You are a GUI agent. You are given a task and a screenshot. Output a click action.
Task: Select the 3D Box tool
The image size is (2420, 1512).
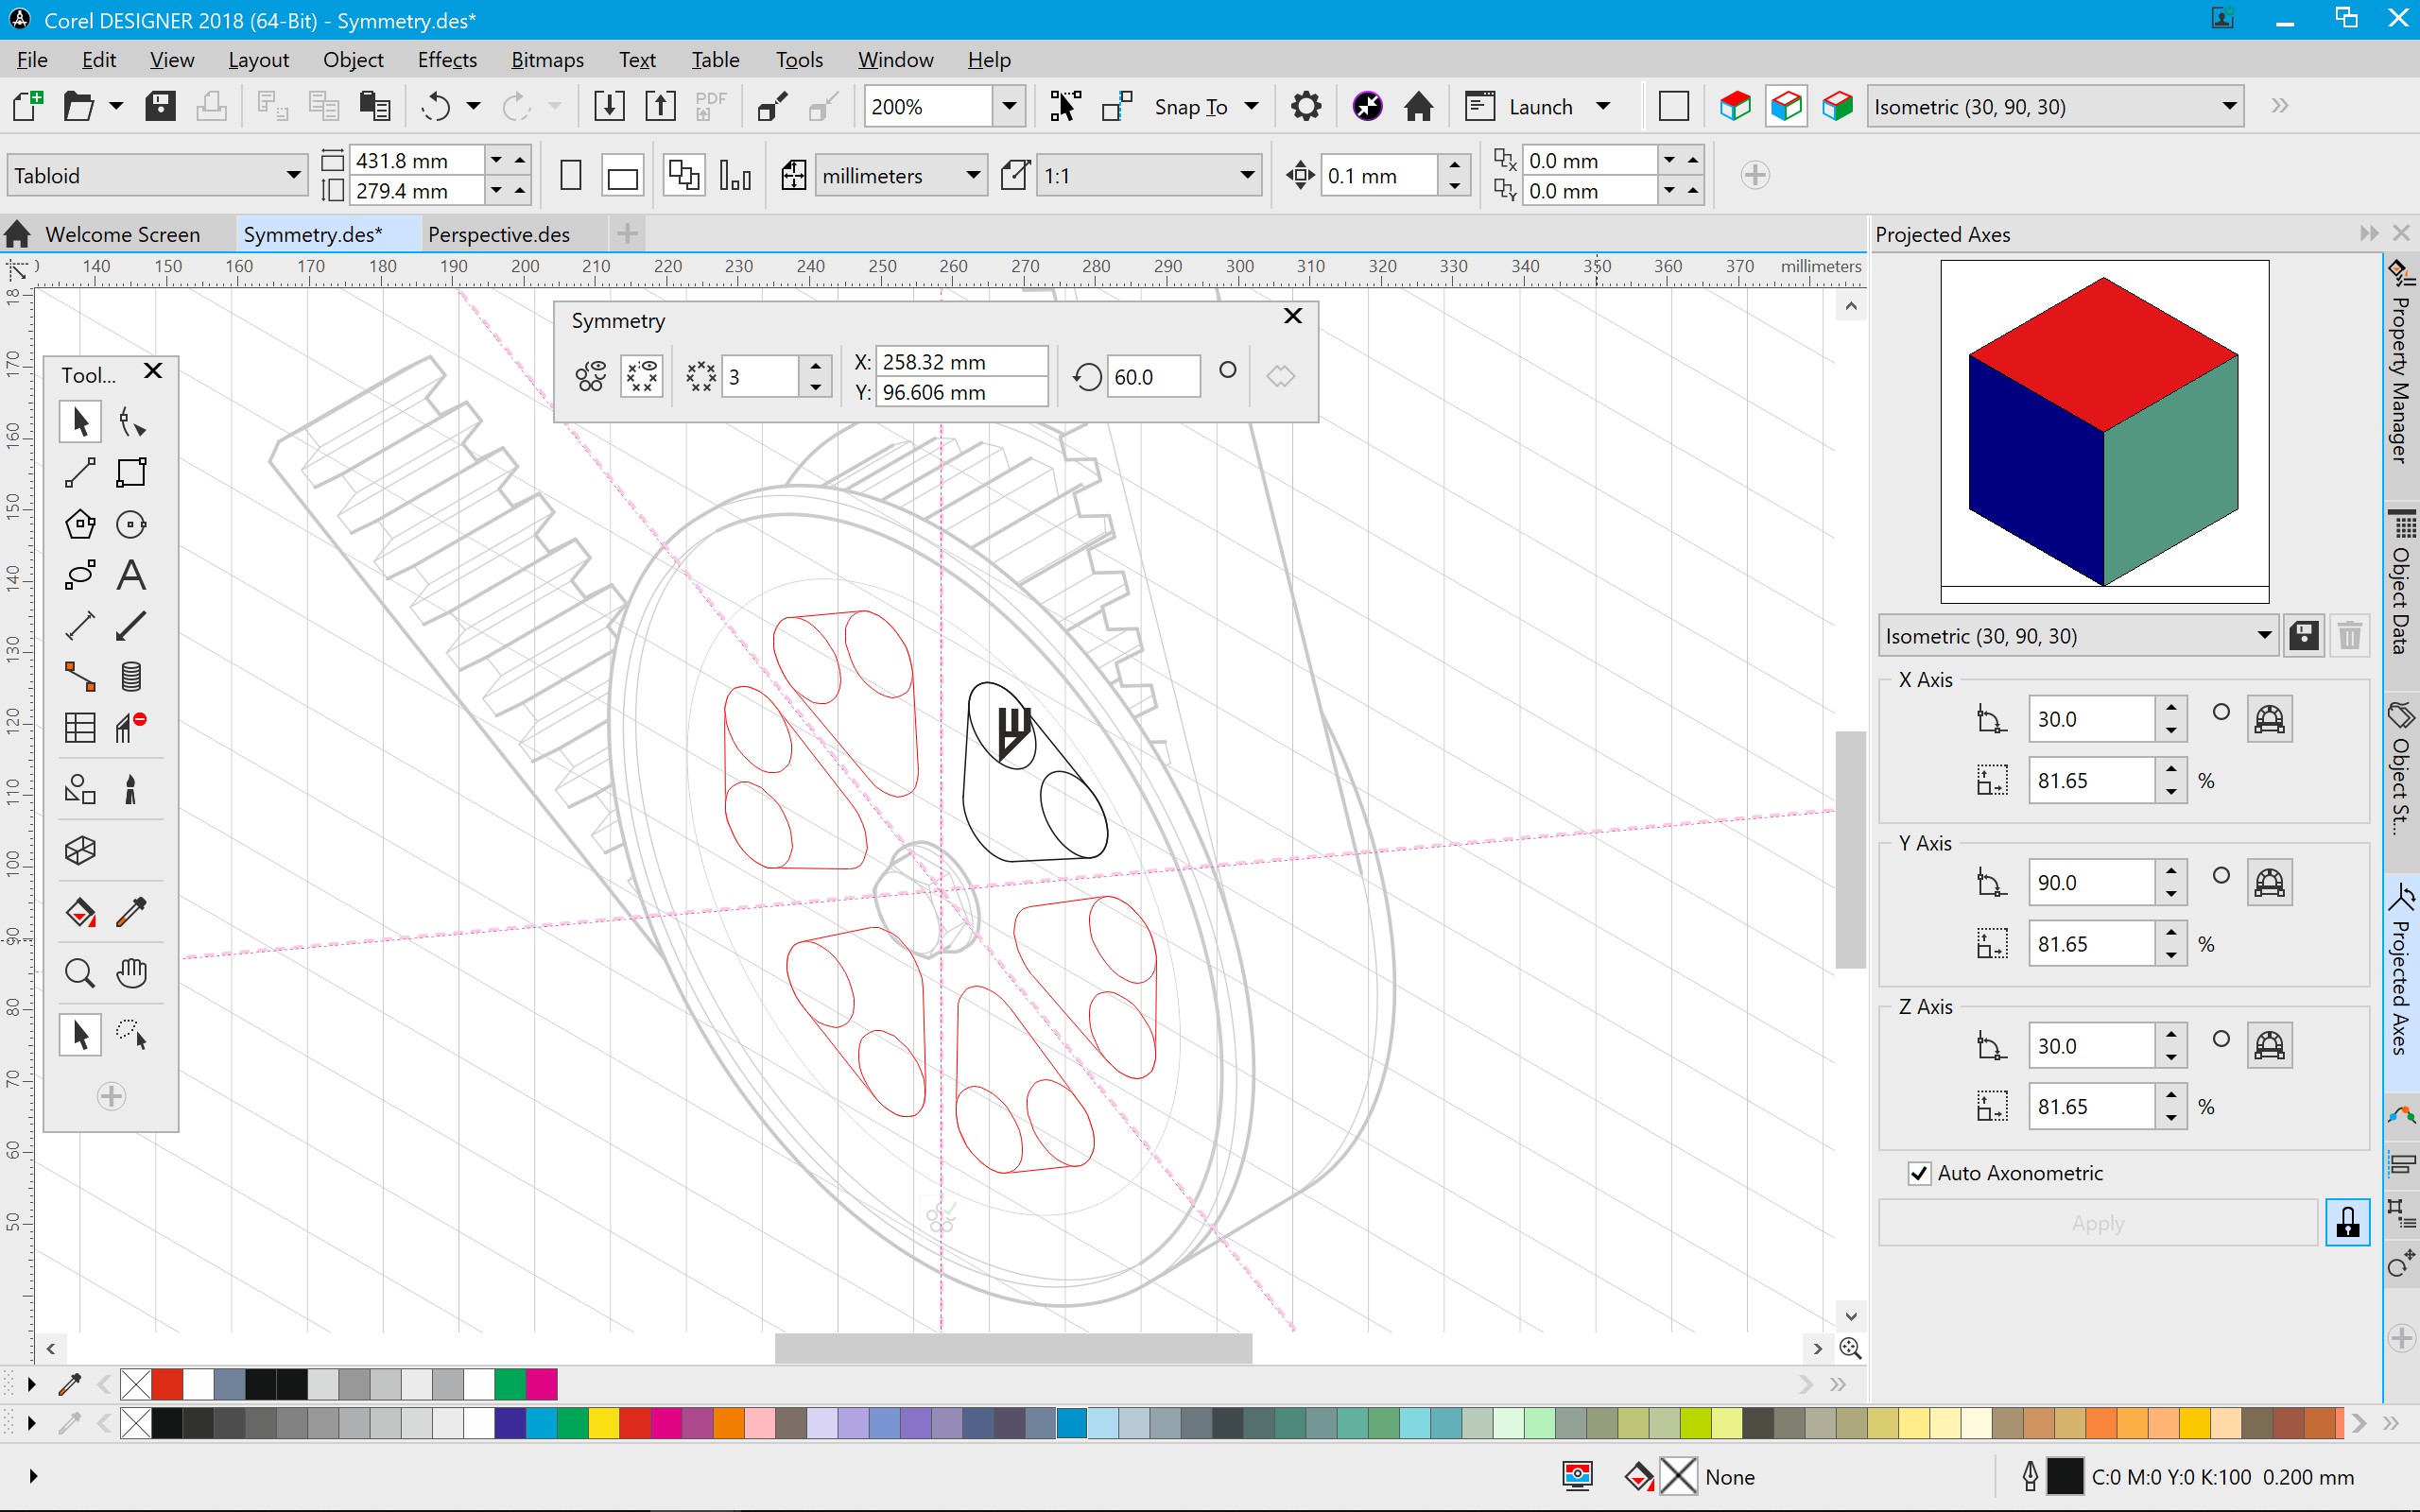[x=80, y=851]
